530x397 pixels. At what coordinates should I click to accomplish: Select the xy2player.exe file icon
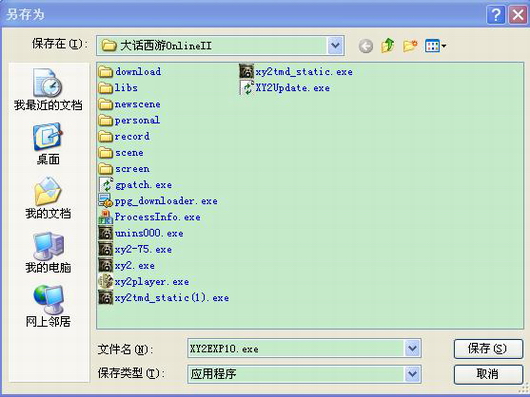[105, 282]
